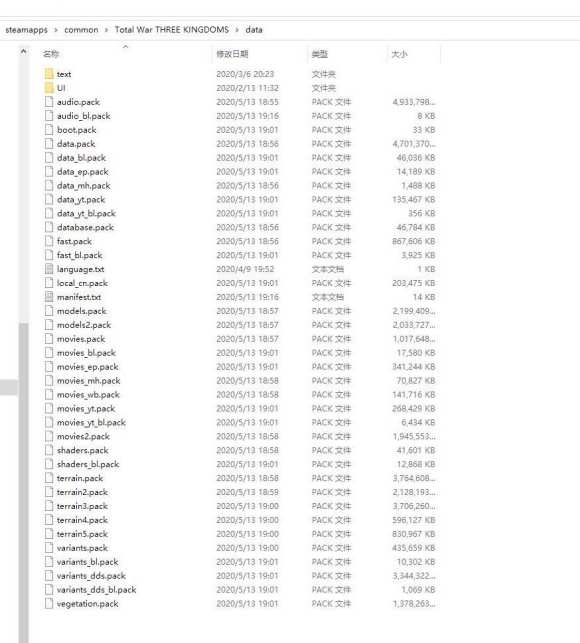
Task: Go to the common folder breadcrumb
Action: pos(81,30)
